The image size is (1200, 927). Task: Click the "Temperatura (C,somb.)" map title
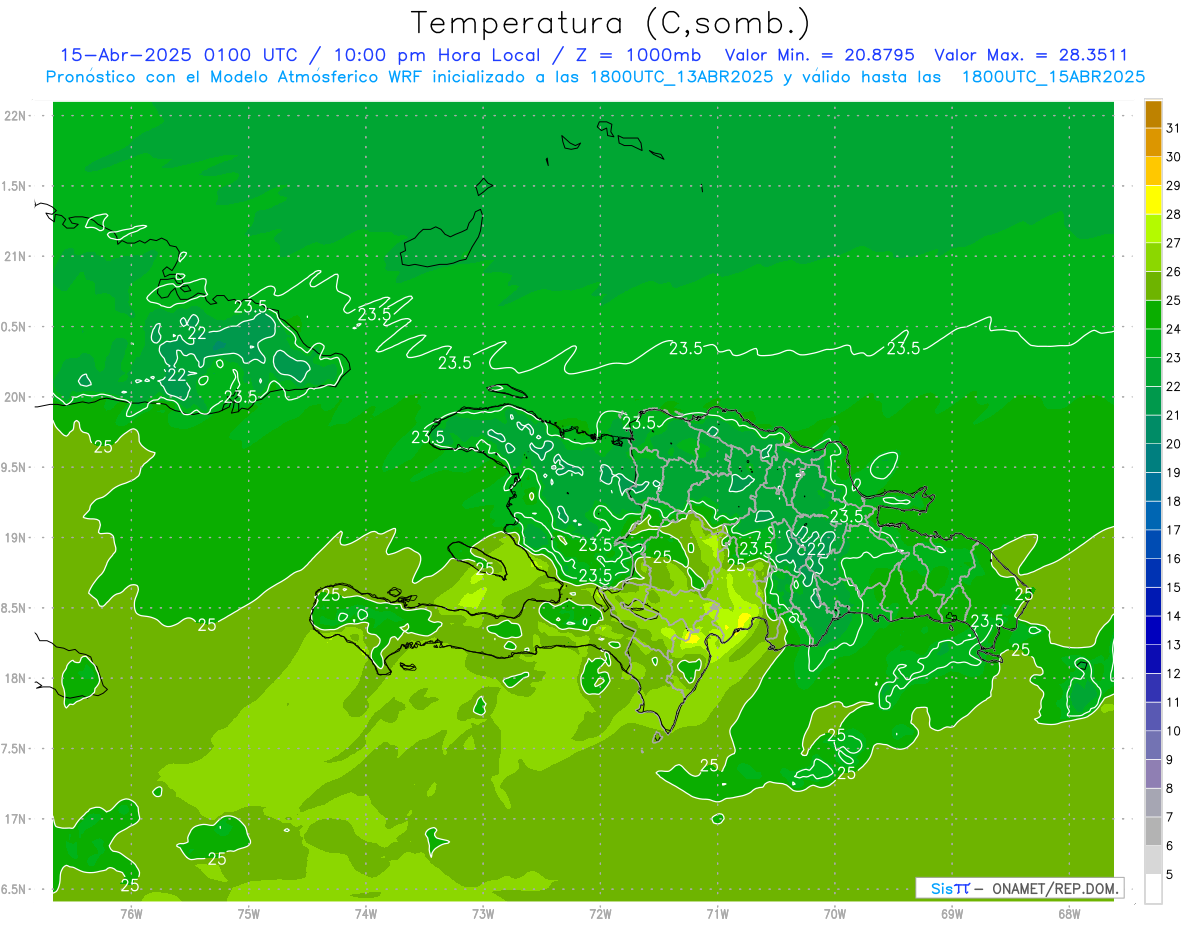click(611, 23)
